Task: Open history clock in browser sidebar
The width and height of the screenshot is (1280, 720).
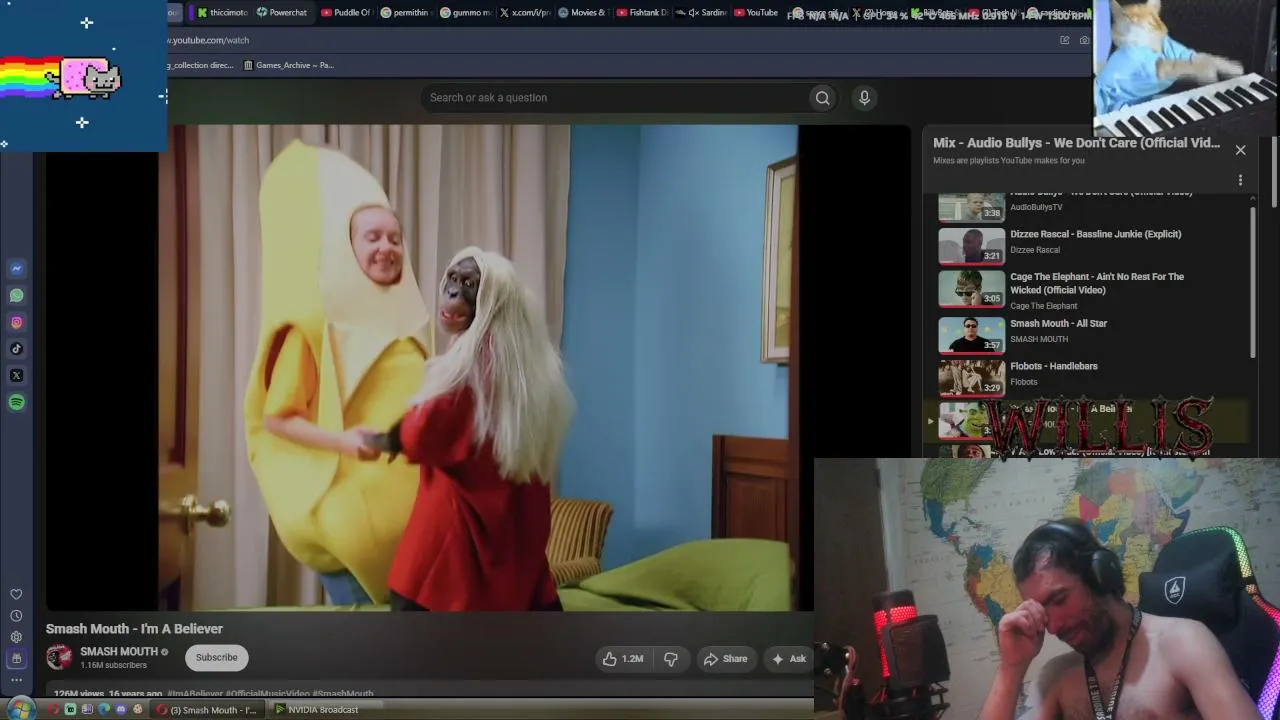Action: [16, 616]
